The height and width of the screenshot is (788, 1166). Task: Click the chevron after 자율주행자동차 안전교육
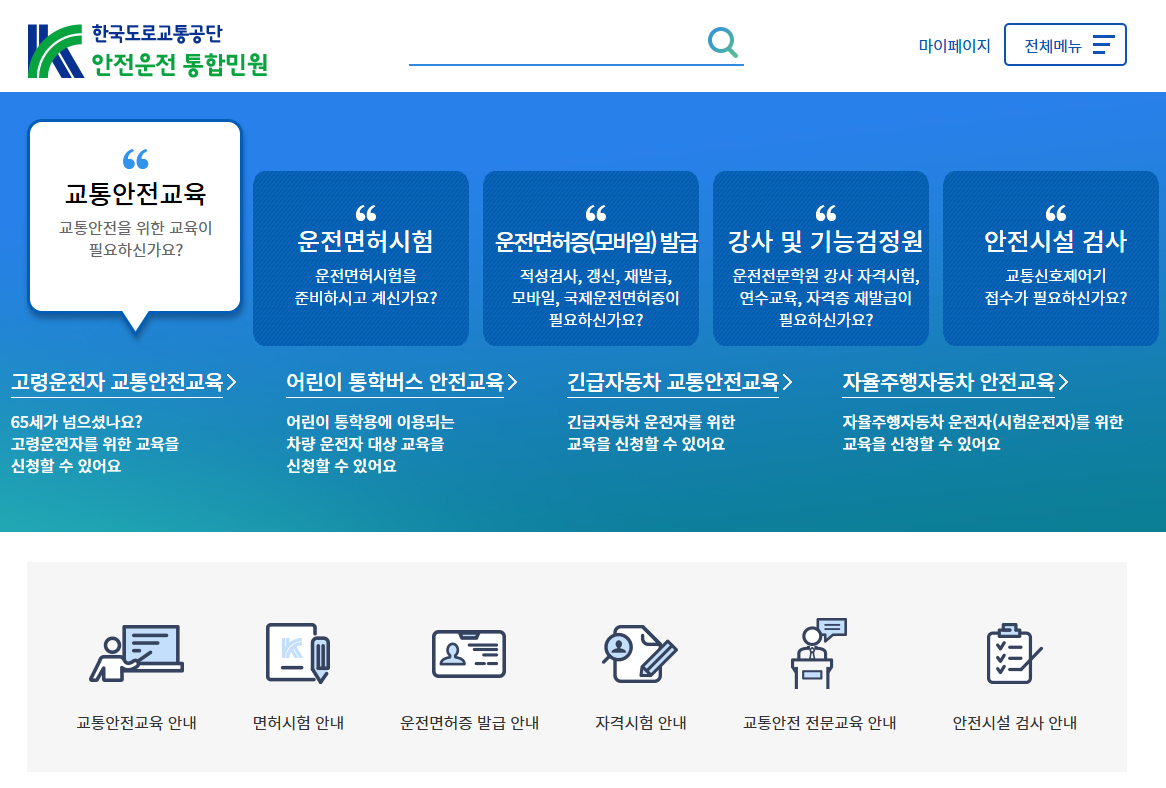coord(1063,382)
